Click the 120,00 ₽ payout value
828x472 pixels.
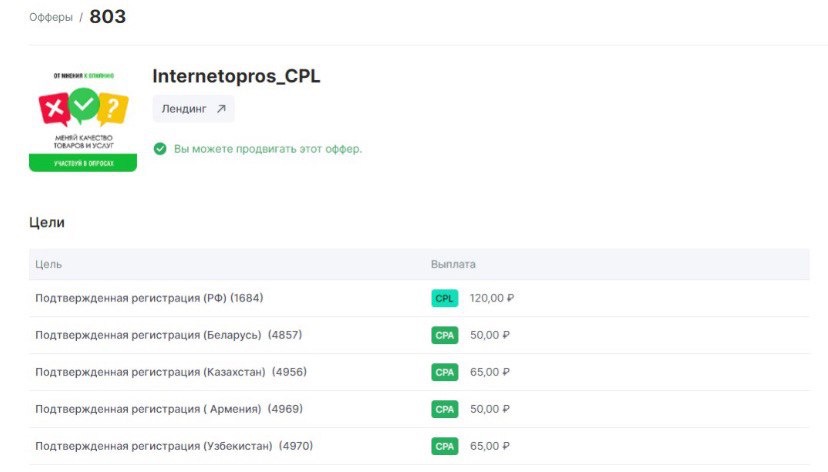click(x=492, y=298)
